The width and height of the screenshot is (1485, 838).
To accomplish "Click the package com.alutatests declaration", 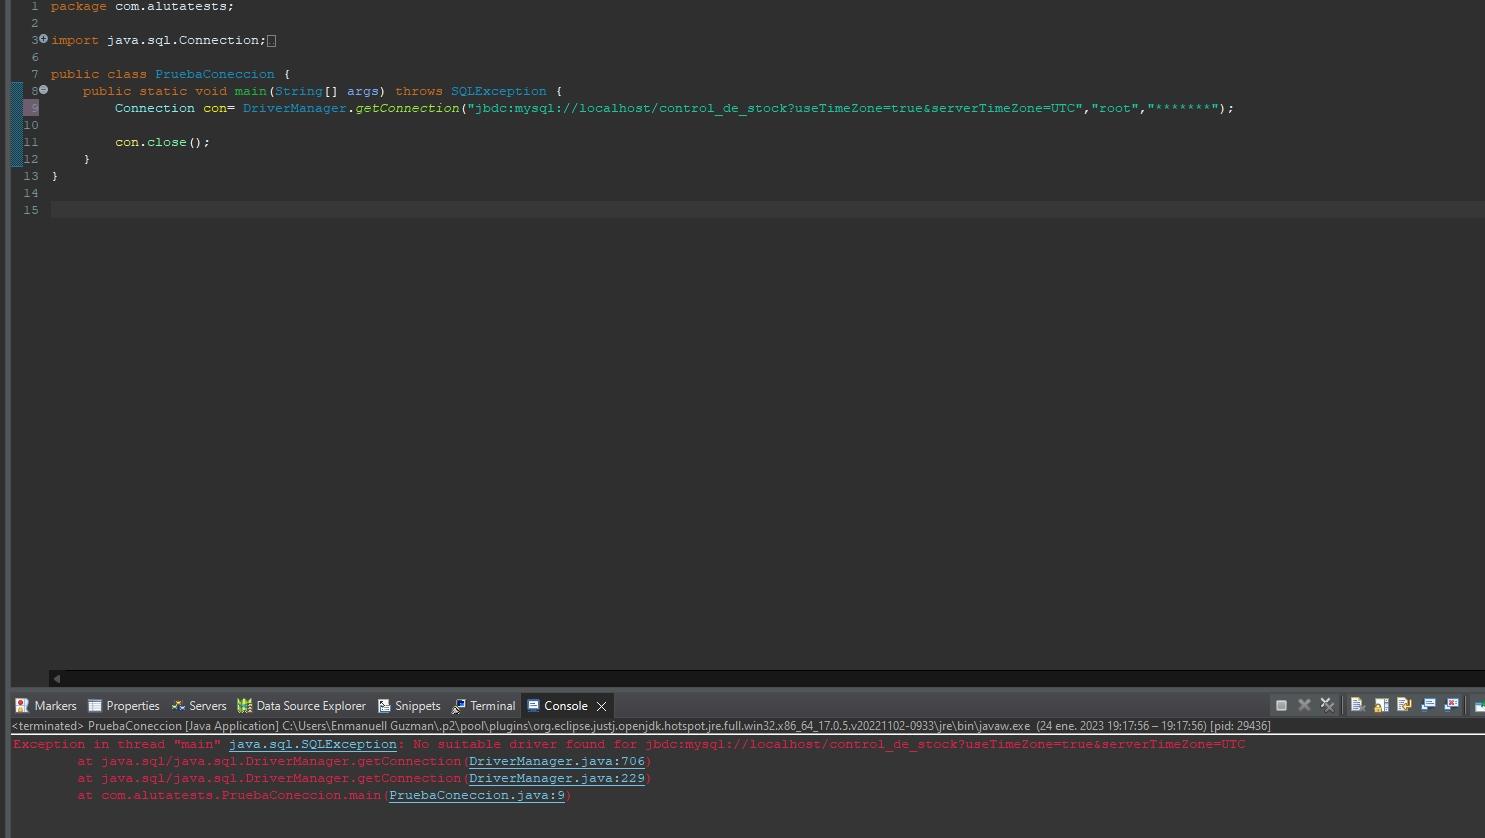I will coord(142,6).
